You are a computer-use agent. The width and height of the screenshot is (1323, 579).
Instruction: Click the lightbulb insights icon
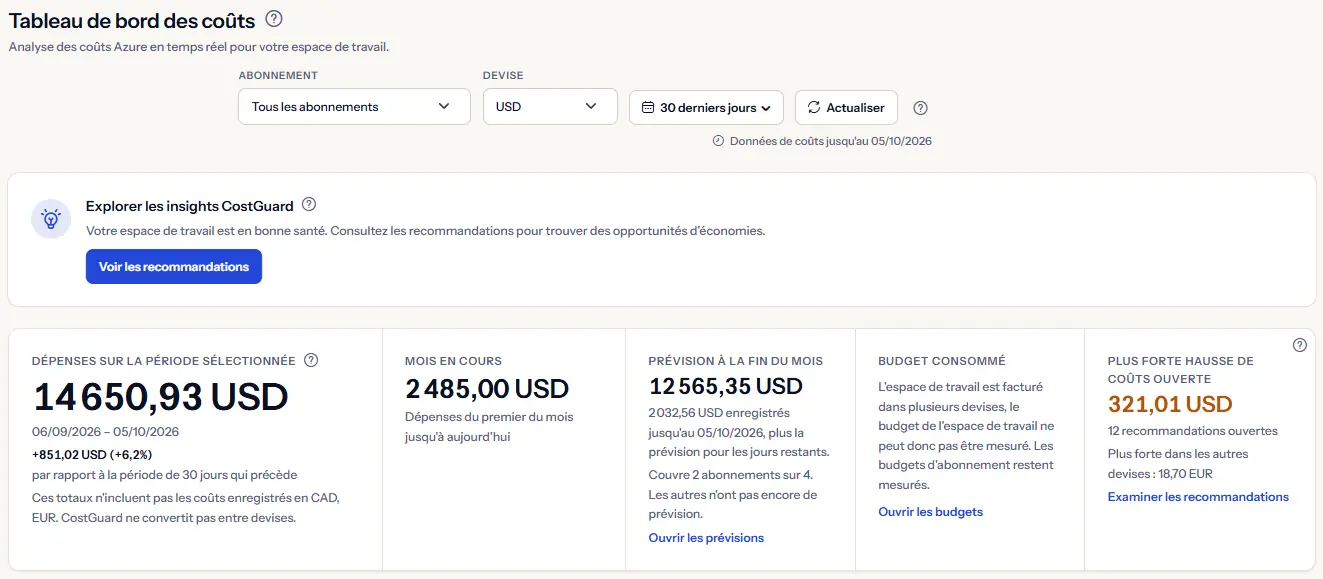coord(51,219)
